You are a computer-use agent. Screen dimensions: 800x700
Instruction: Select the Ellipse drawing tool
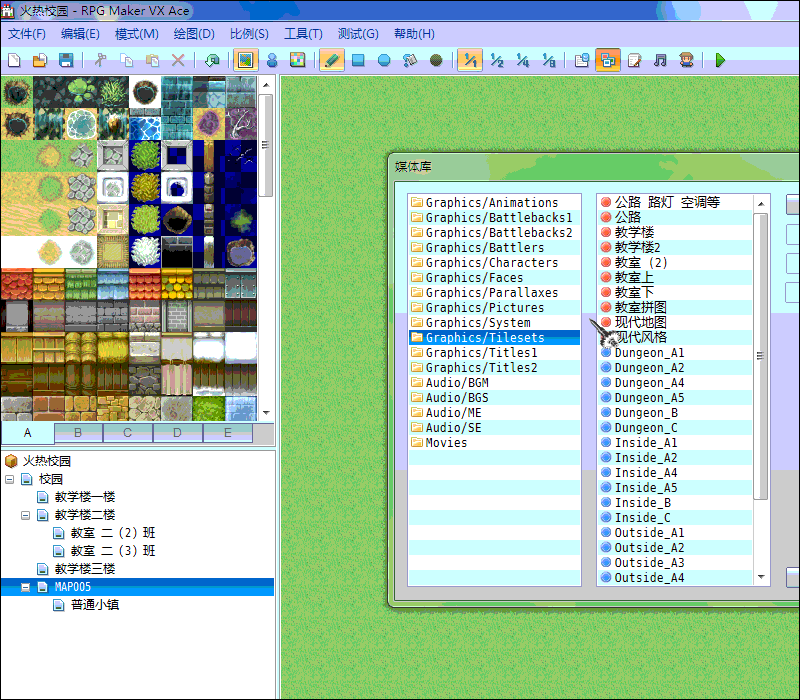pos(384,60)
